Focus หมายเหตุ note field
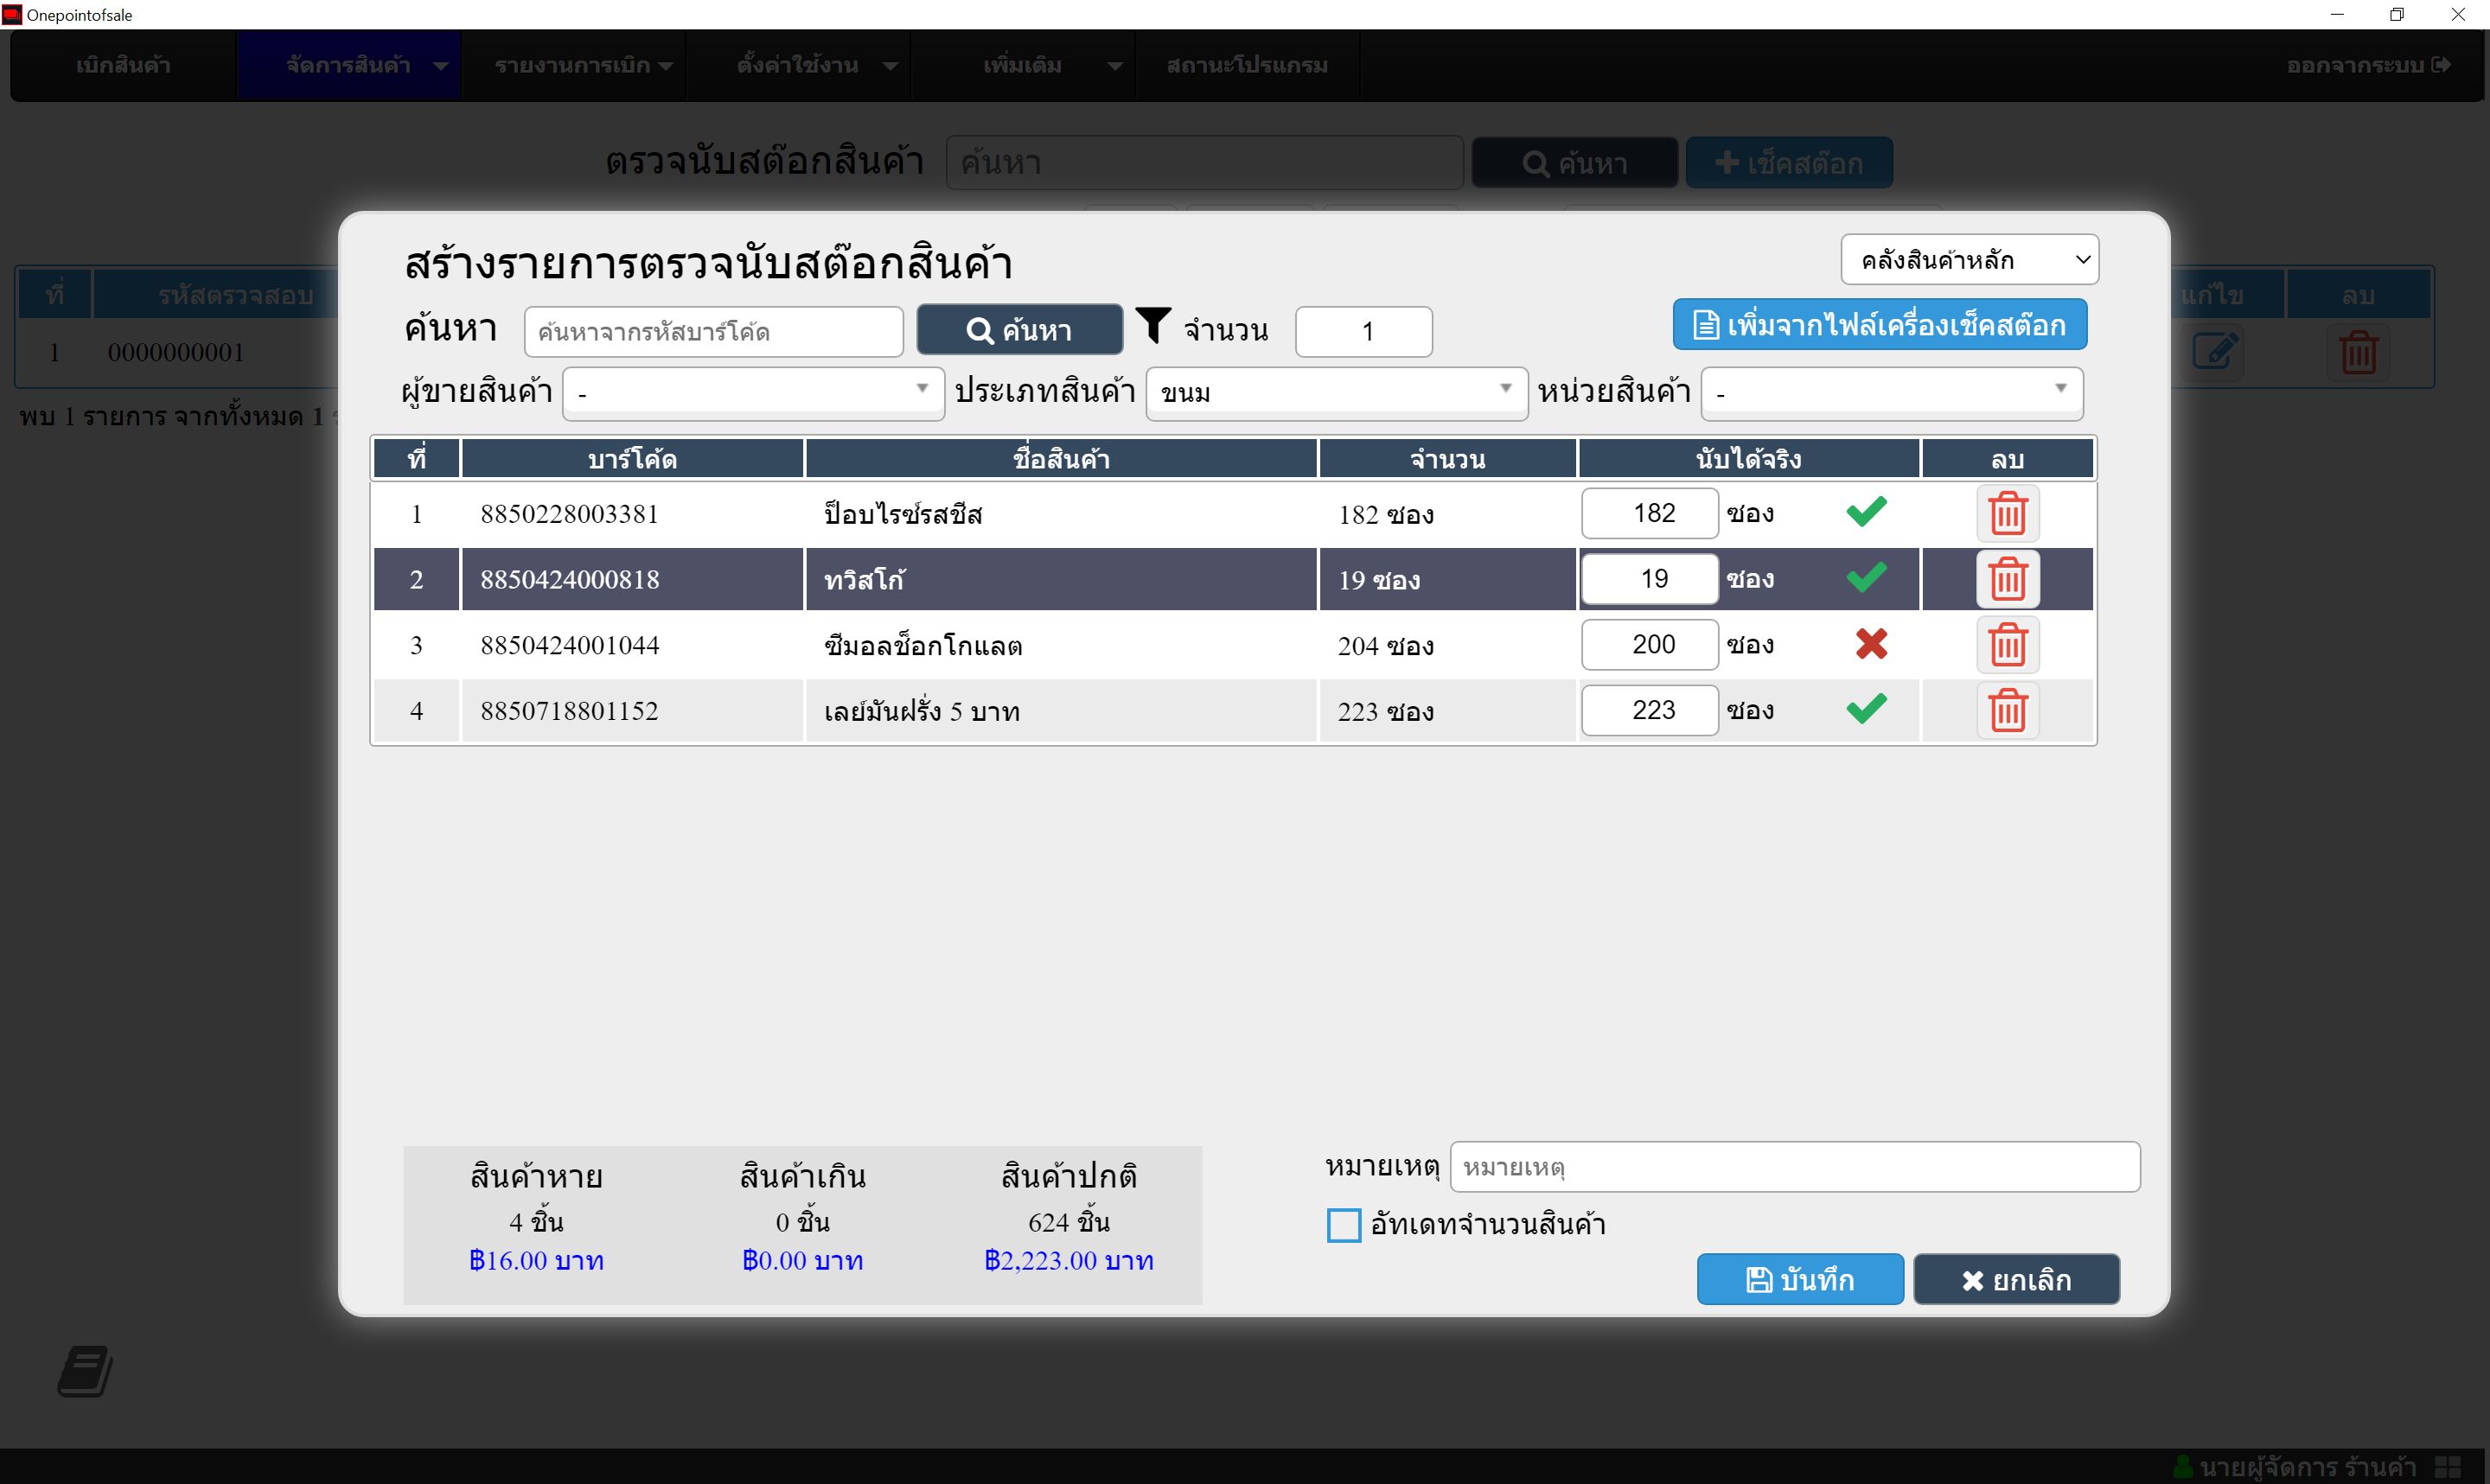 [x=1795, y=1167]
